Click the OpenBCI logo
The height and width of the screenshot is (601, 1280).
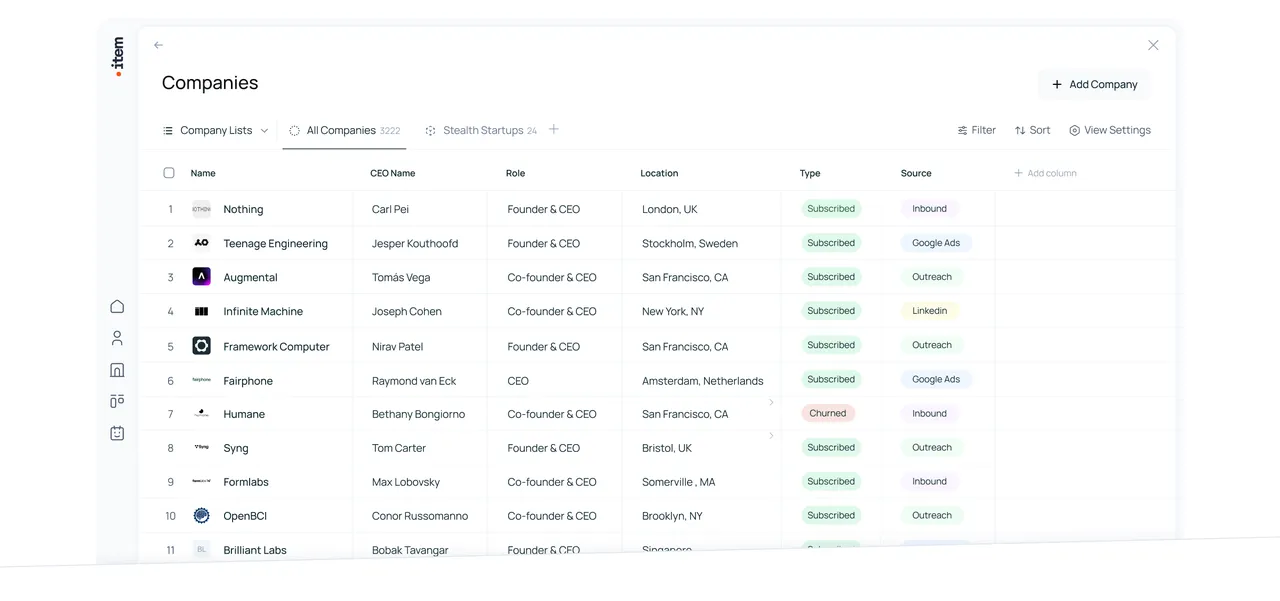201,516
